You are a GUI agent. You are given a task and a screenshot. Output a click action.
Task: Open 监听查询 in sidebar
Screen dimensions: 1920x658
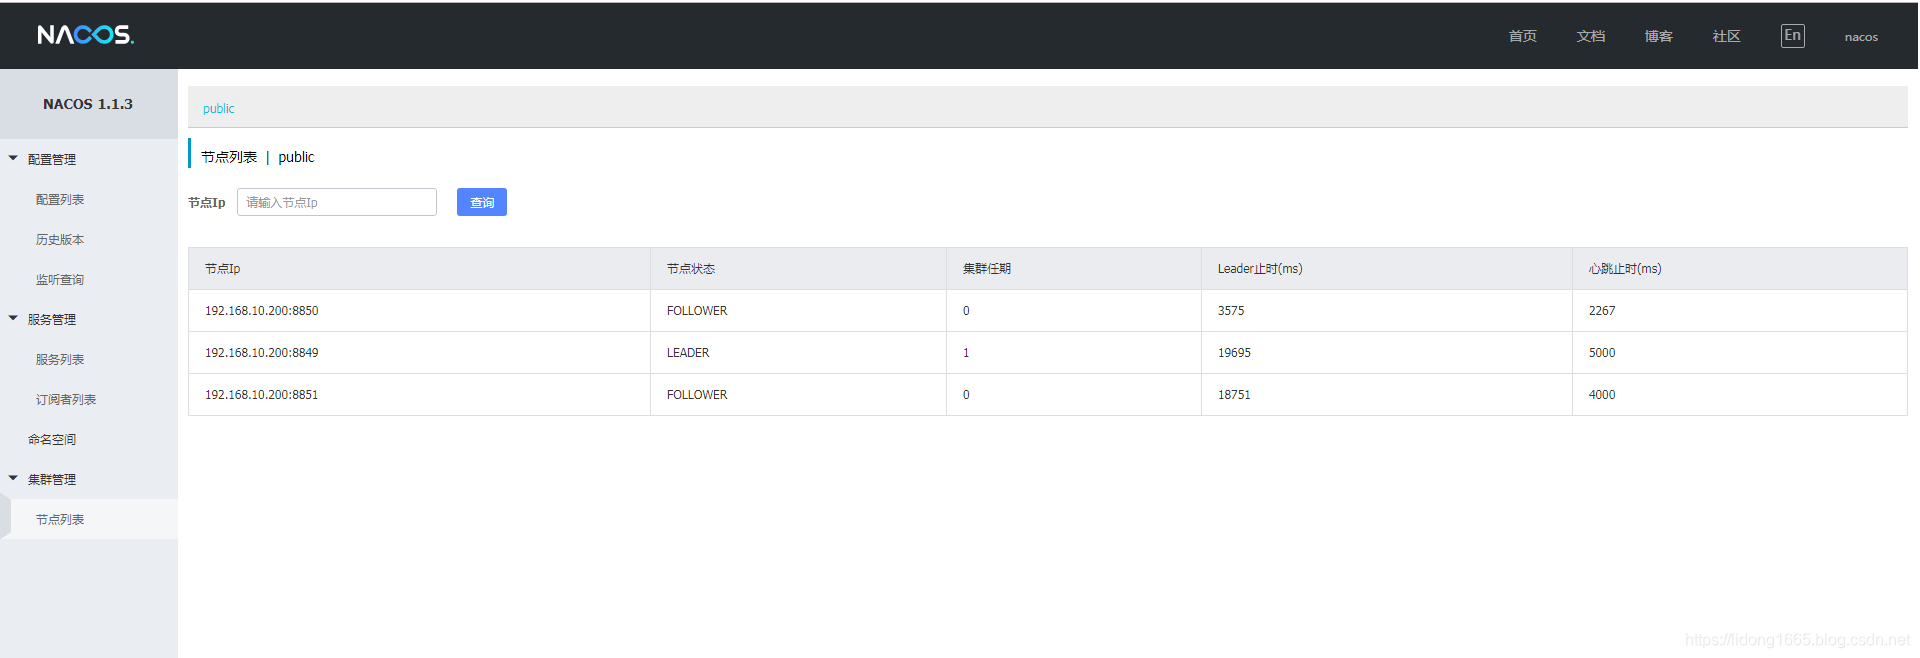click(x=60, y=279)
